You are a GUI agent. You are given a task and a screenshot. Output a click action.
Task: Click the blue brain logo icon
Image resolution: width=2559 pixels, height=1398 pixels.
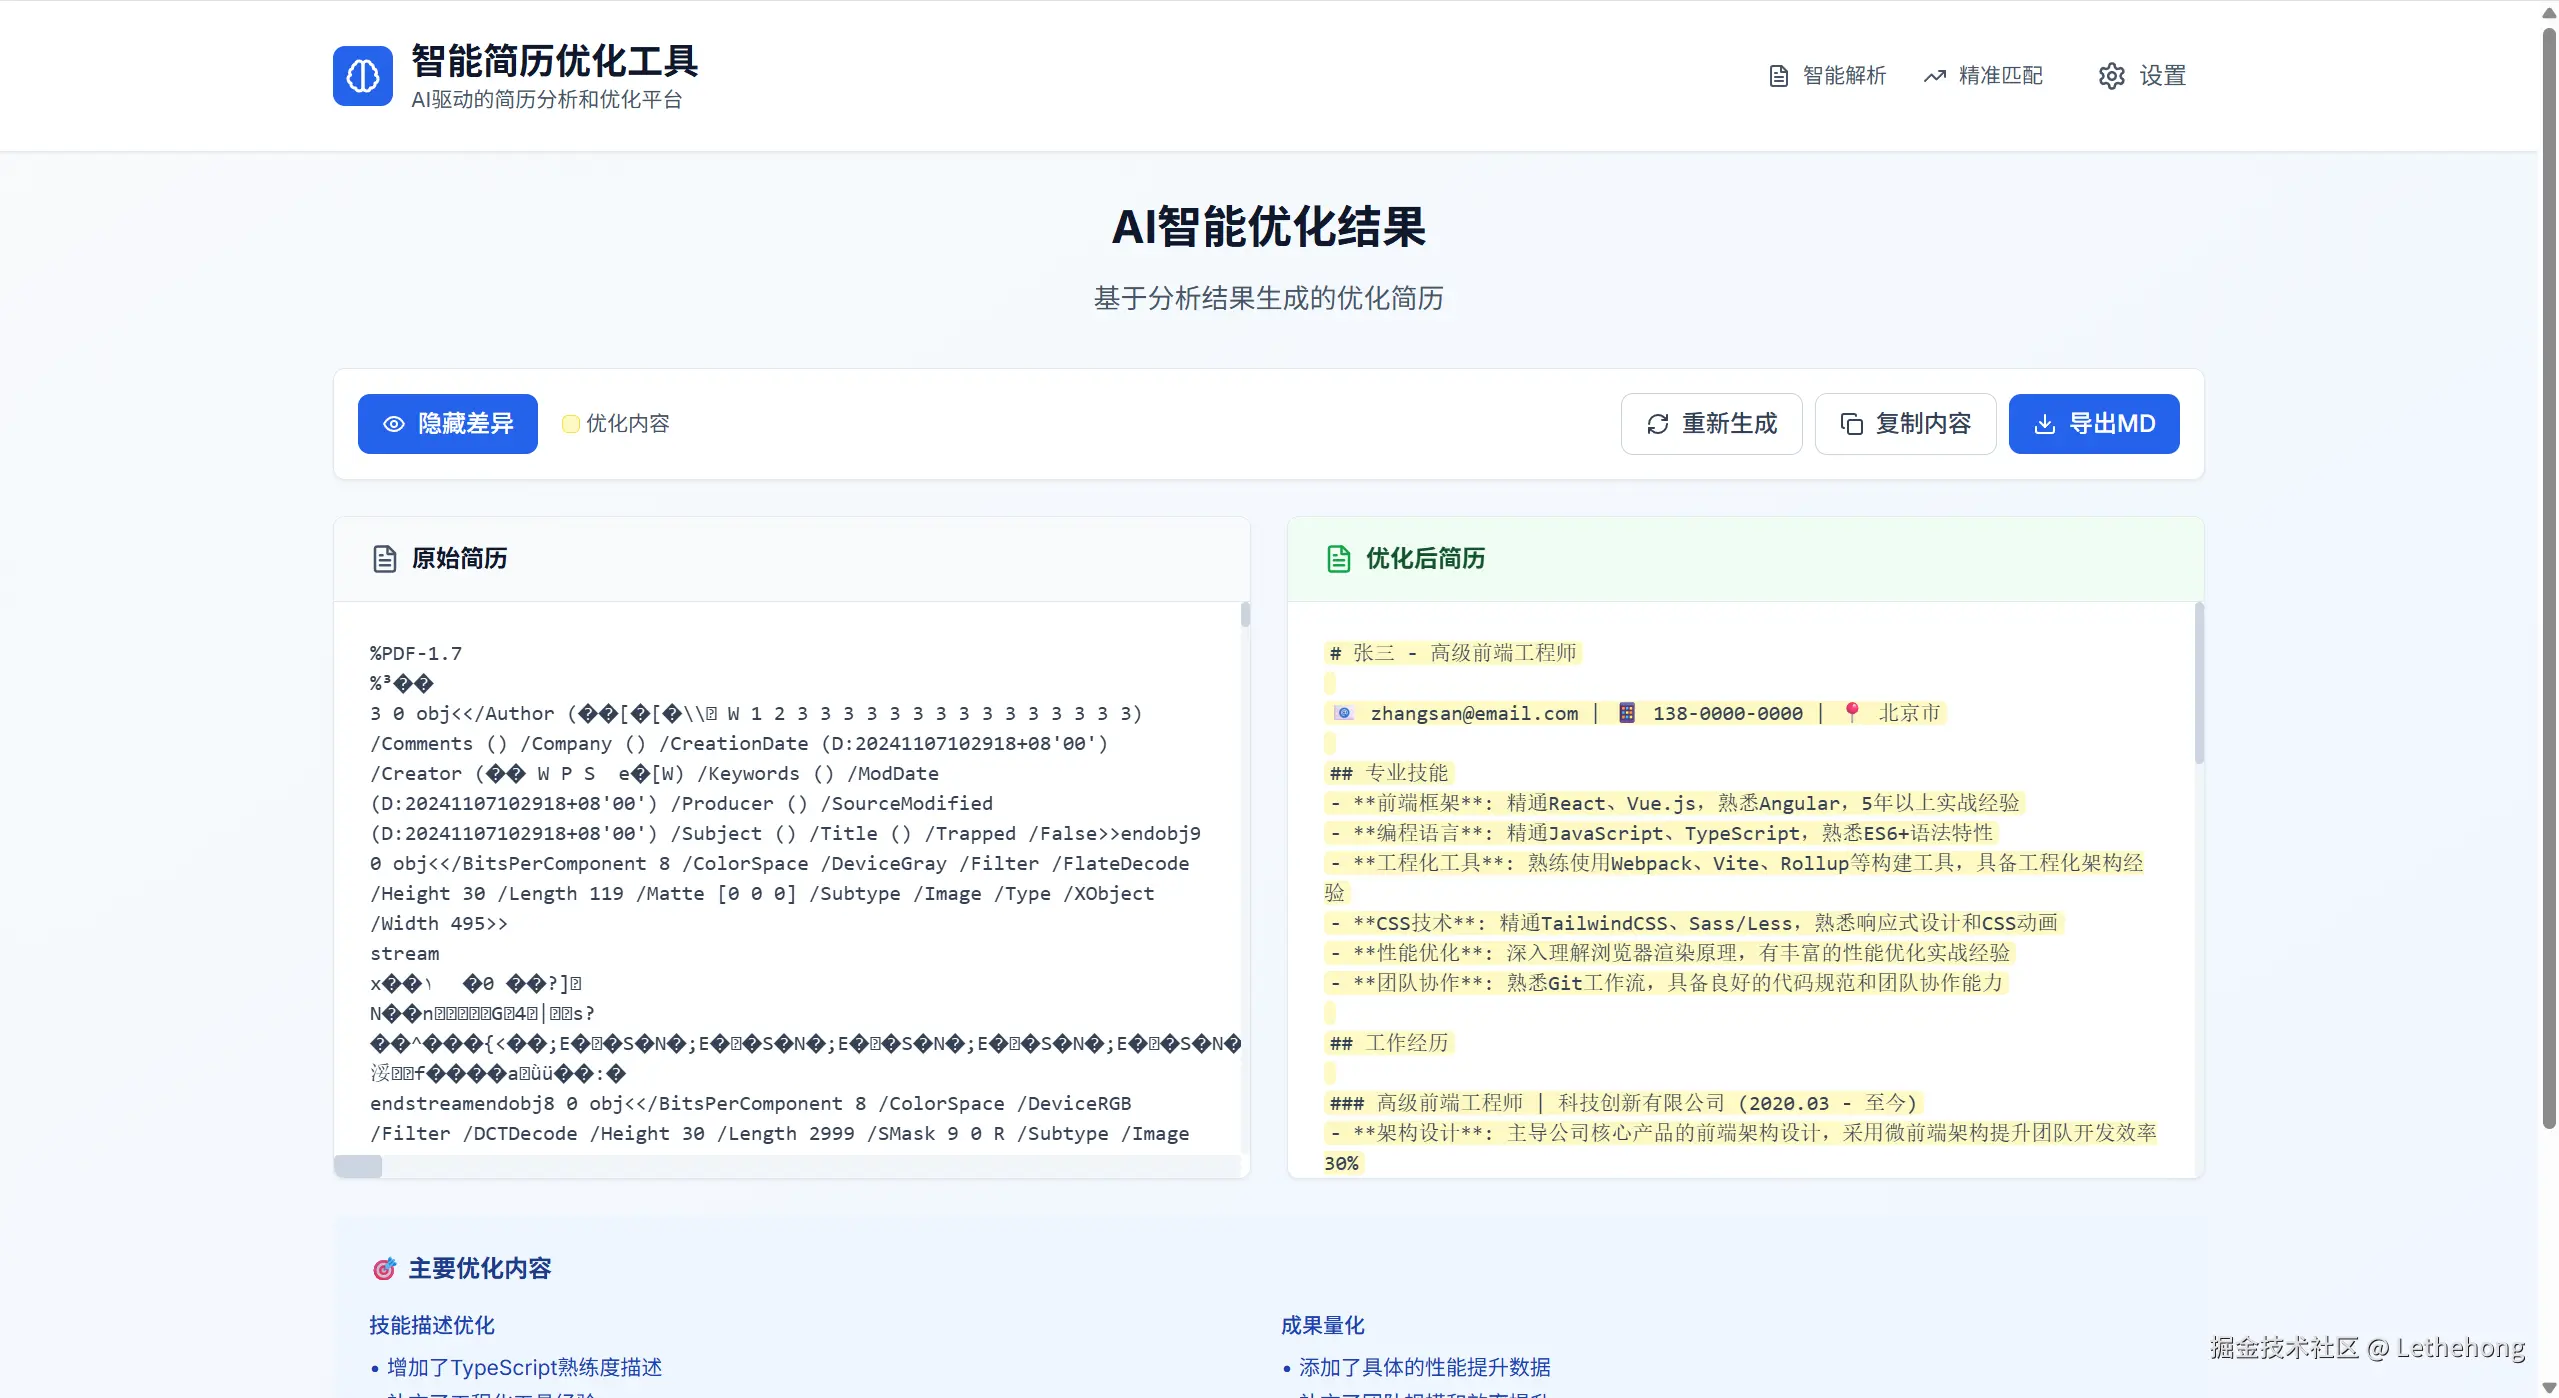(x=362, y=75)
